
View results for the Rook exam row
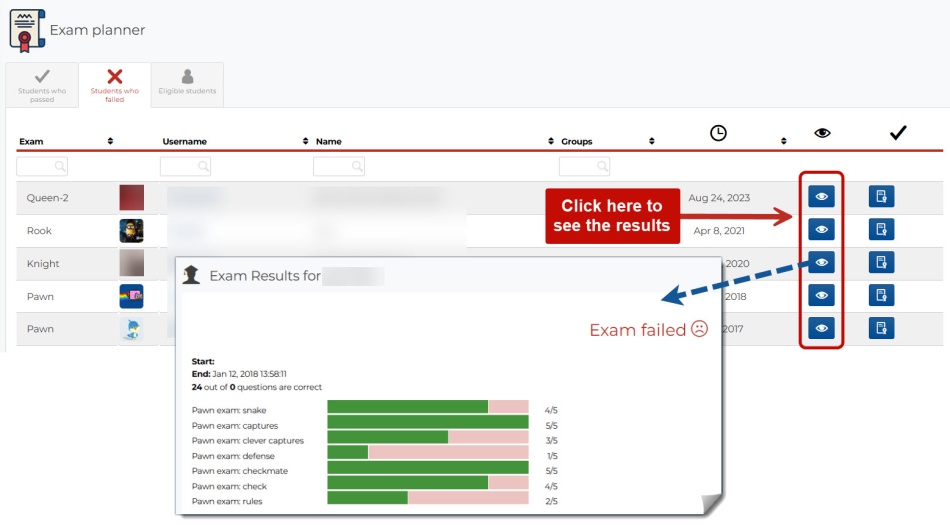click(x=821, y=230)
